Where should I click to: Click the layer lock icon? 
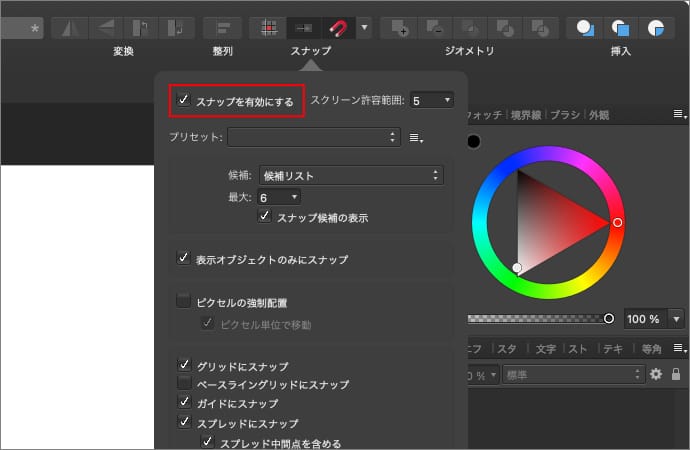click(676, 374)
